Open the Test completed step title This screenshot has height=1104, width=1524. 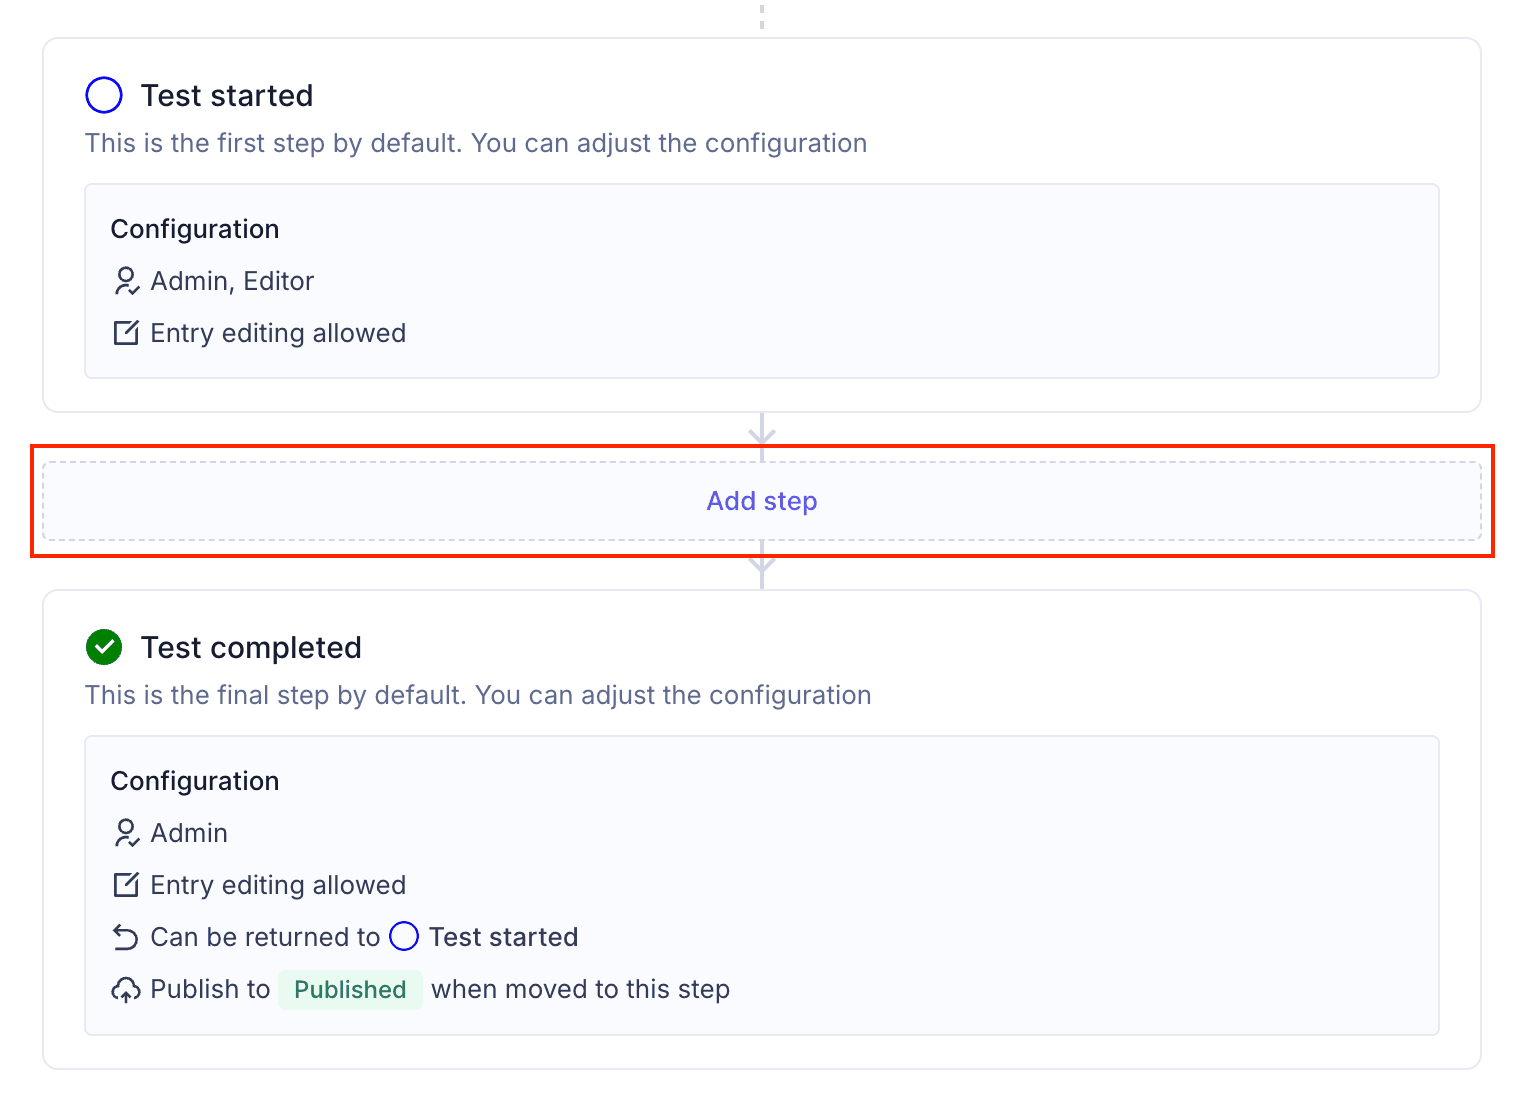click(x=251, y=647)
